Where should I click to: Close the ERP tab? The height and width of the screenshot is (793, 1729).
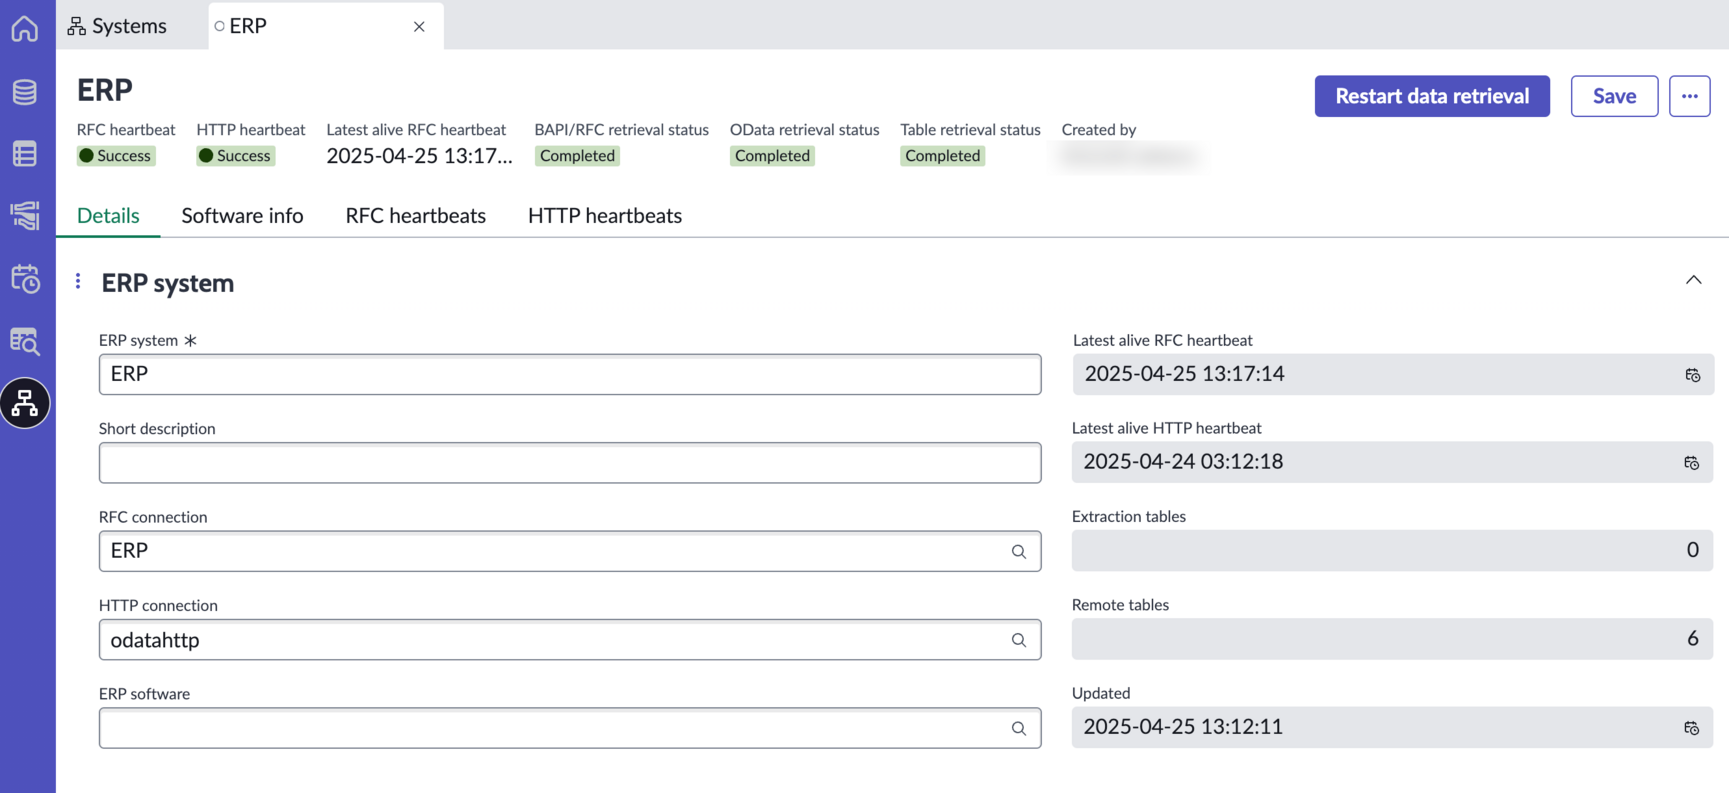coord(419,27)
